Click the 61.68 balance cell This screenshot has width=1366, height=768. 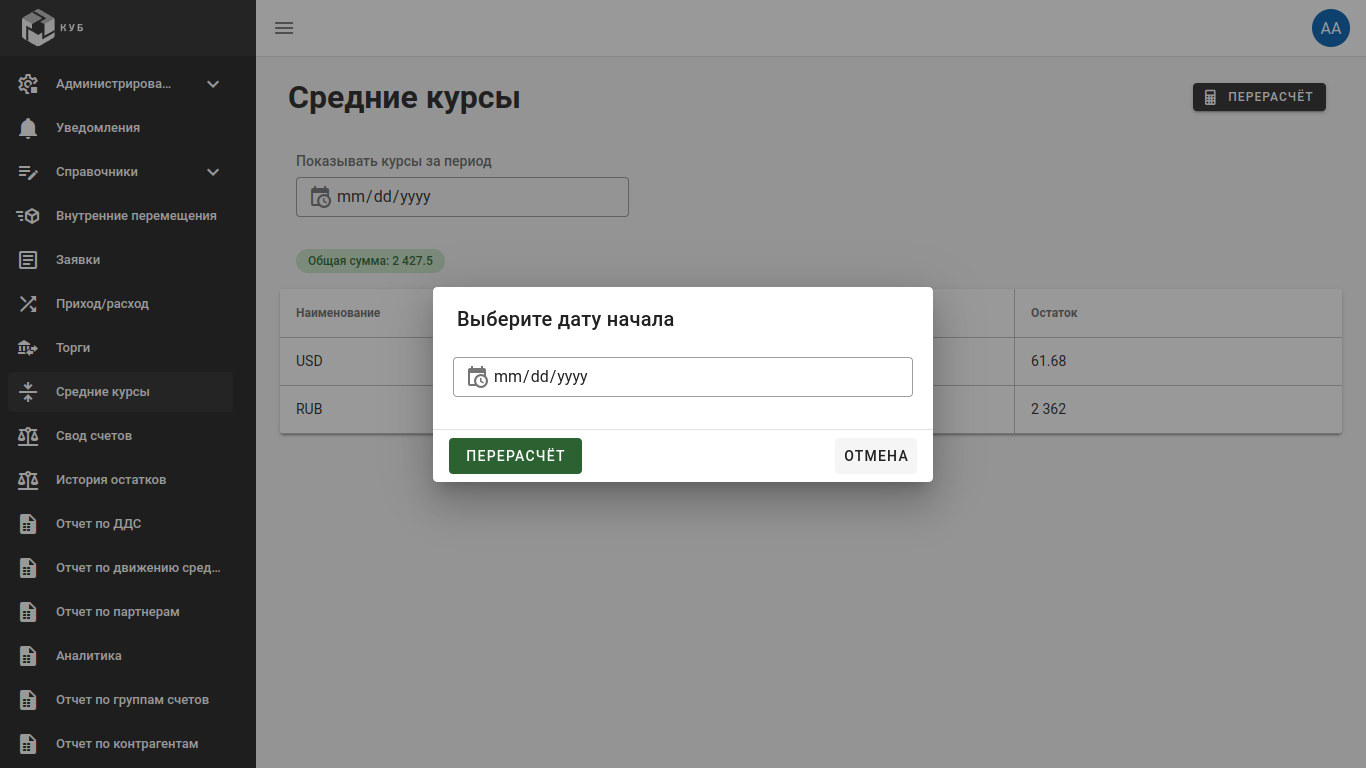[x=1049, y=361]
